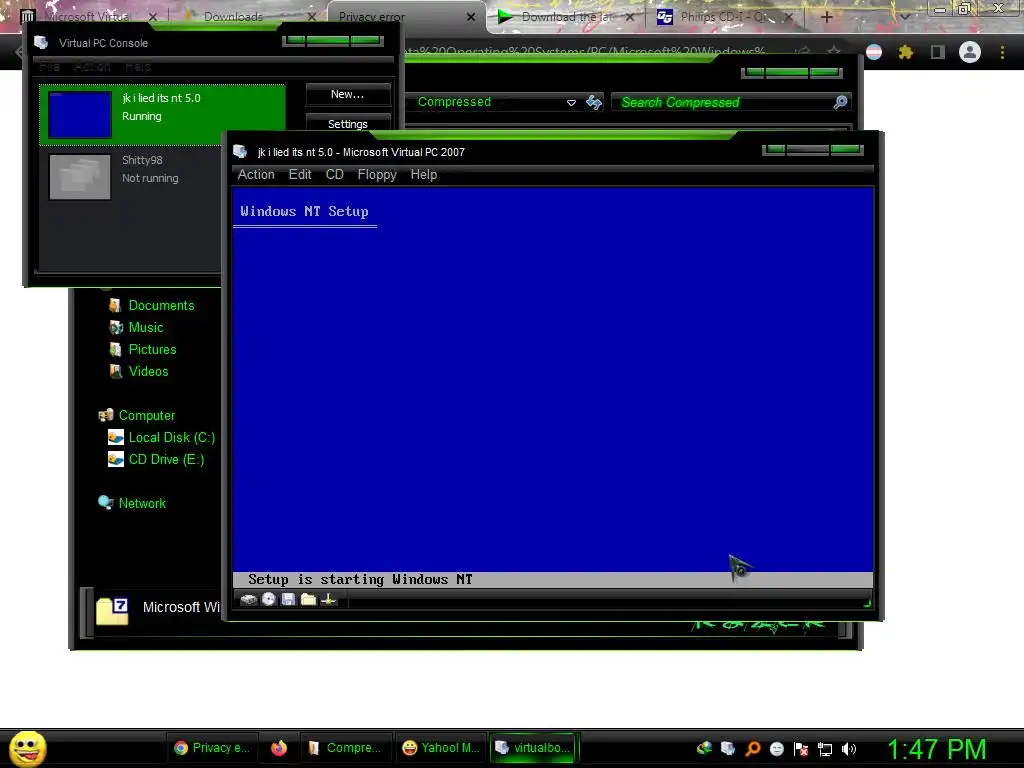Toggle Chrome side panel icon

point(937,52)
